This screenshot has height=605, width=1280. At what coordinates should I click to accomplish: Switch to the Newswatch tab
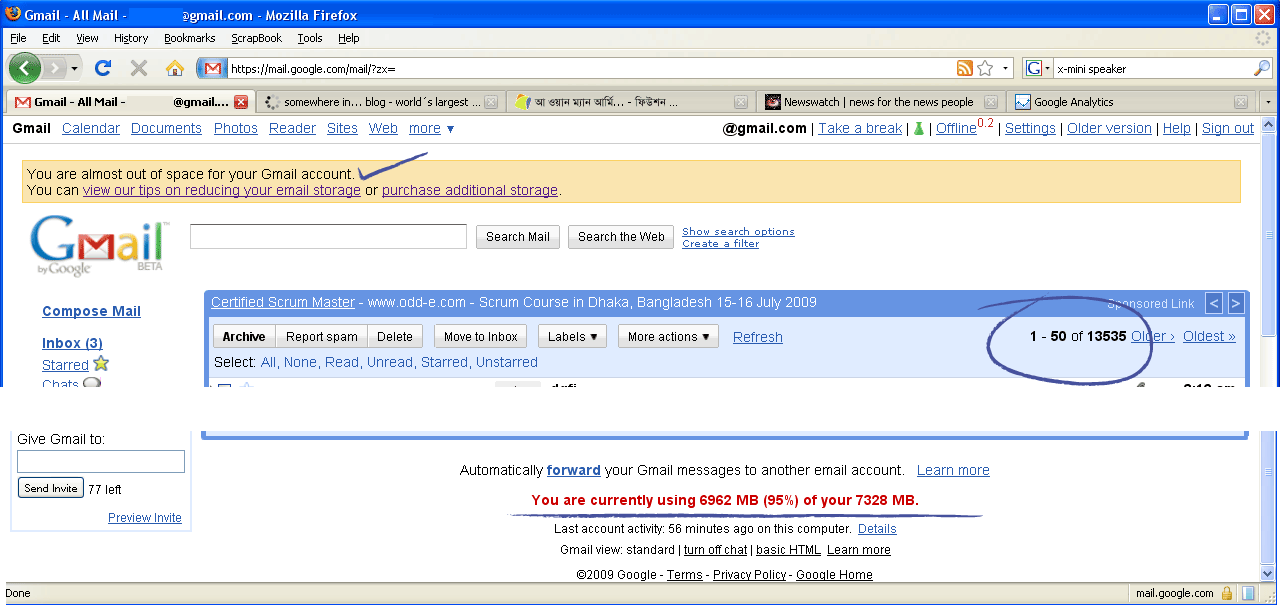(x=881, y=102)
